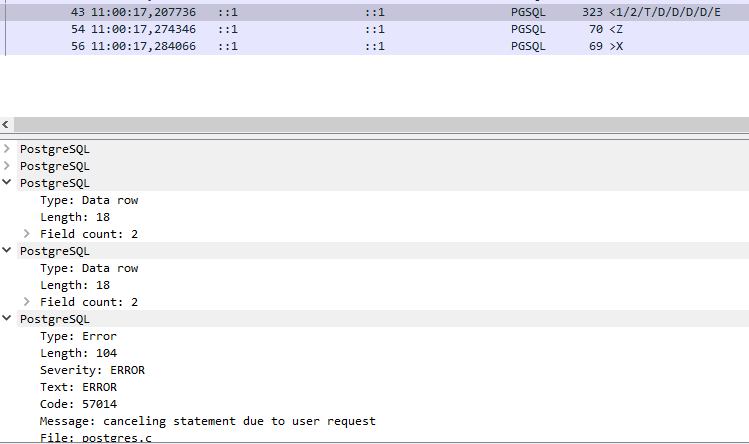This screenshot has width=749, height=444.
Task: Expand the second collapsed PostgreSQL node
Action: [x=7, y=166]
